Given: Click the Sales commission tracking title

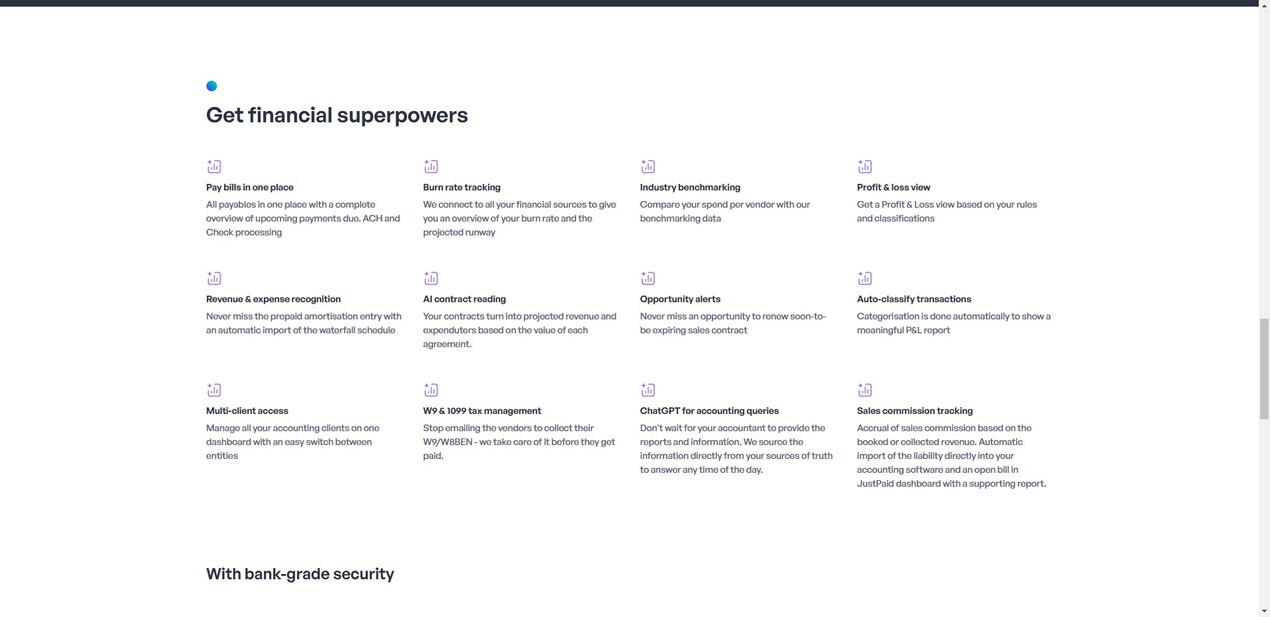Looking at the screenshot, I should 915,411.
